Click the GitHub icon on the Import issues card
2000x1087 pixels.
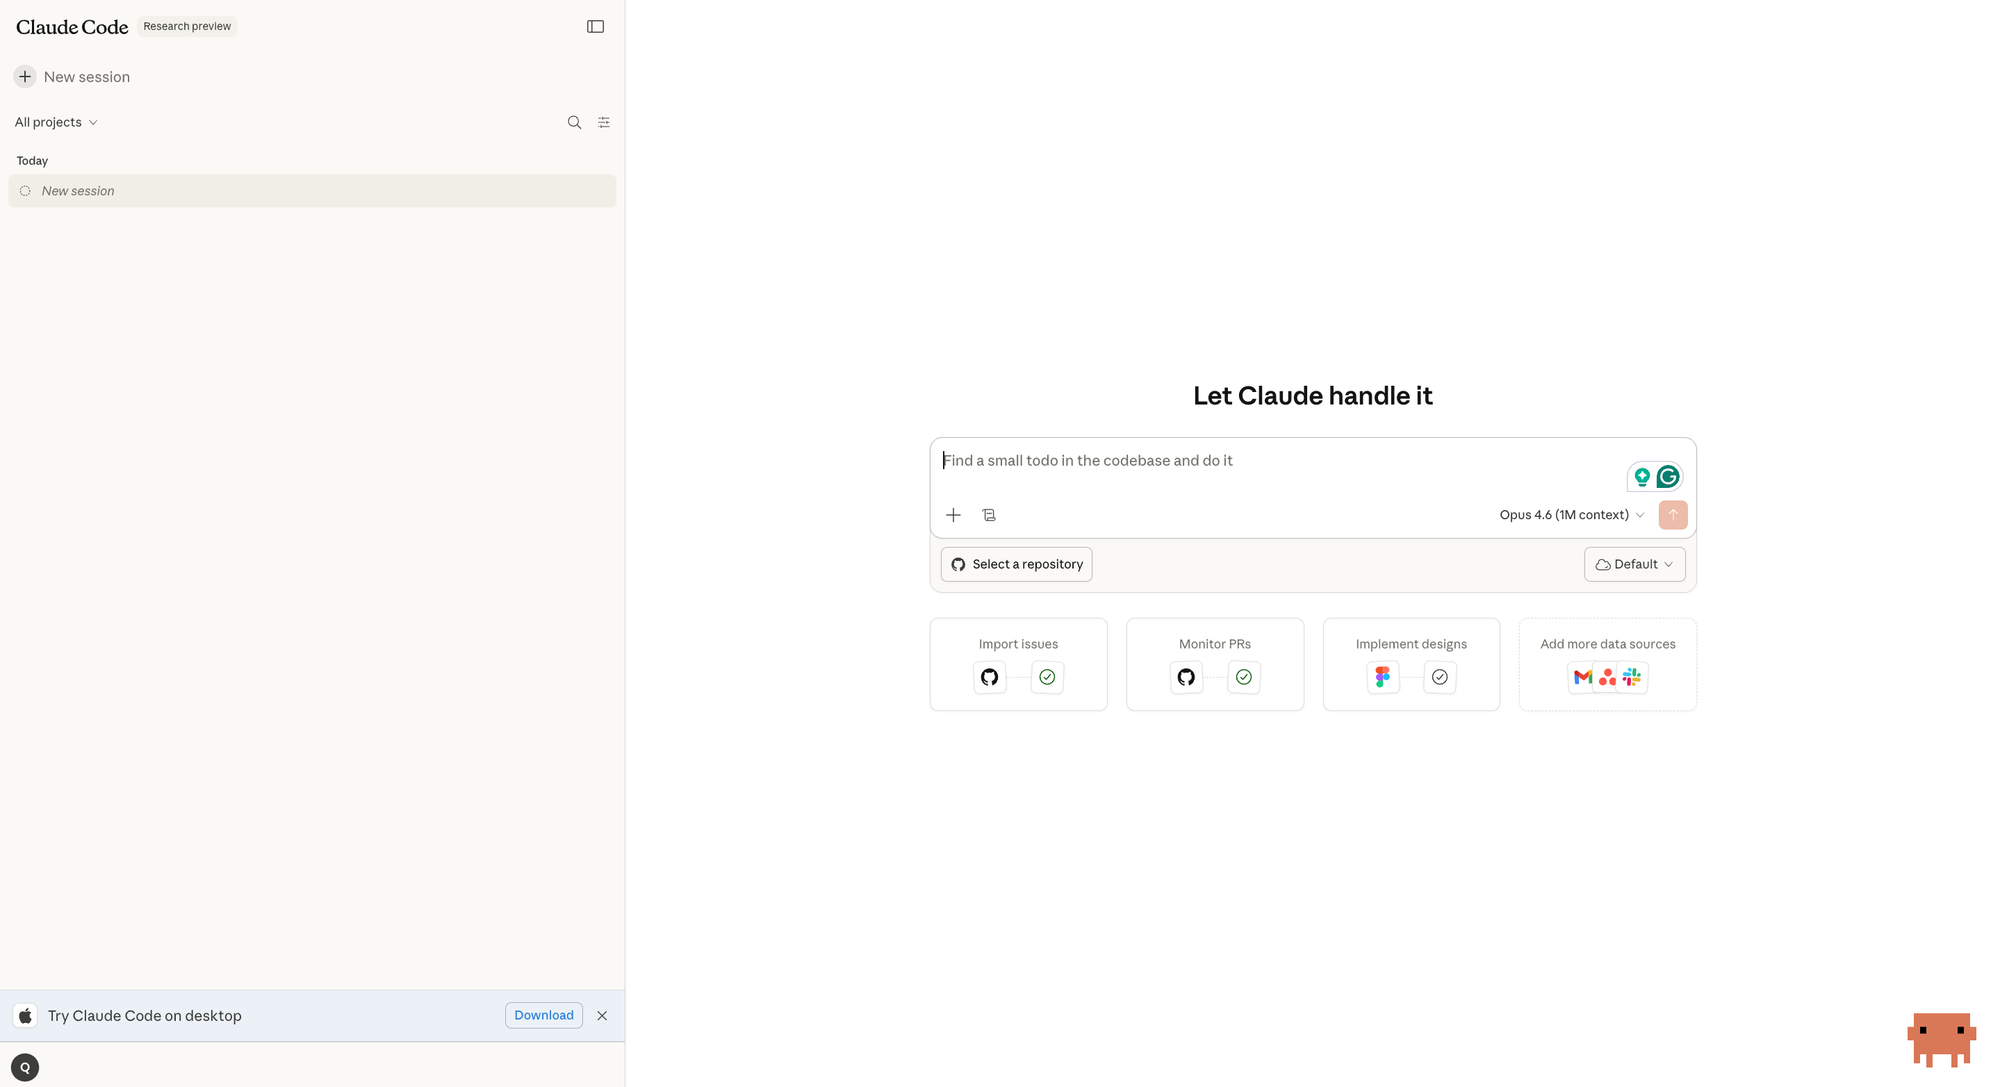(x=989, y=677)
